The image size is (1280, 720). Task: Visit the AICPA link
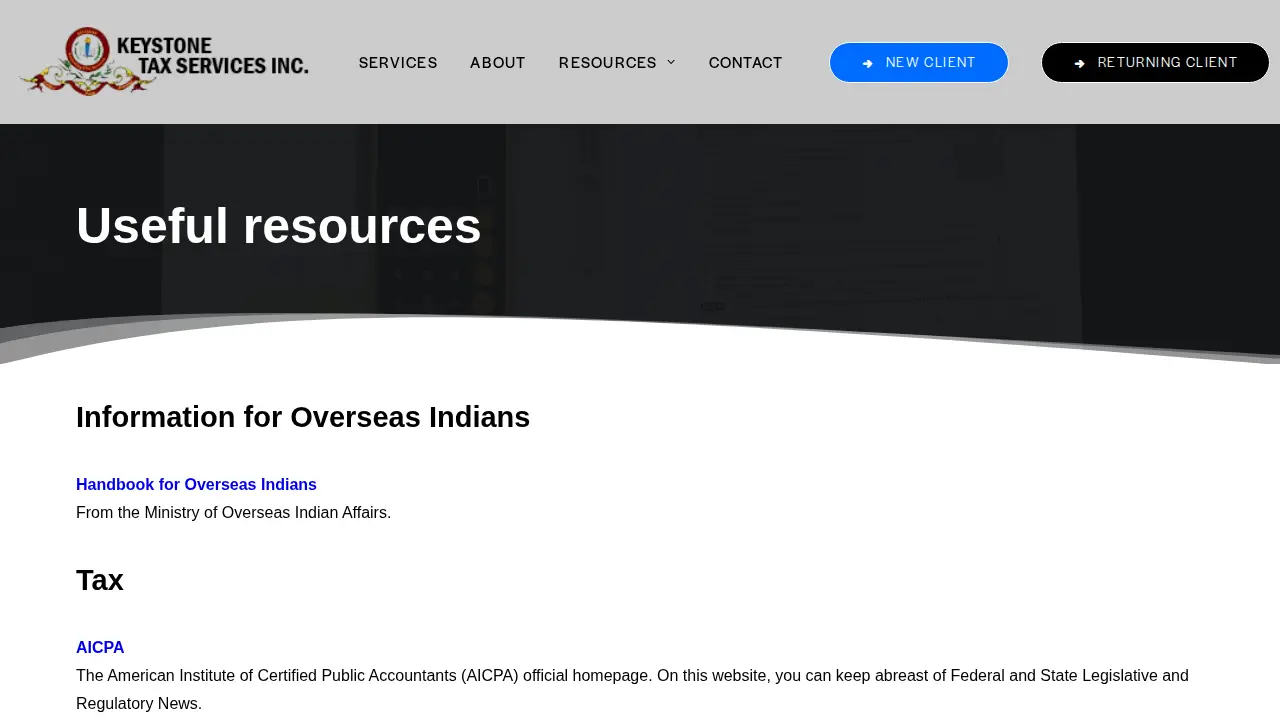tap(100, 648)
